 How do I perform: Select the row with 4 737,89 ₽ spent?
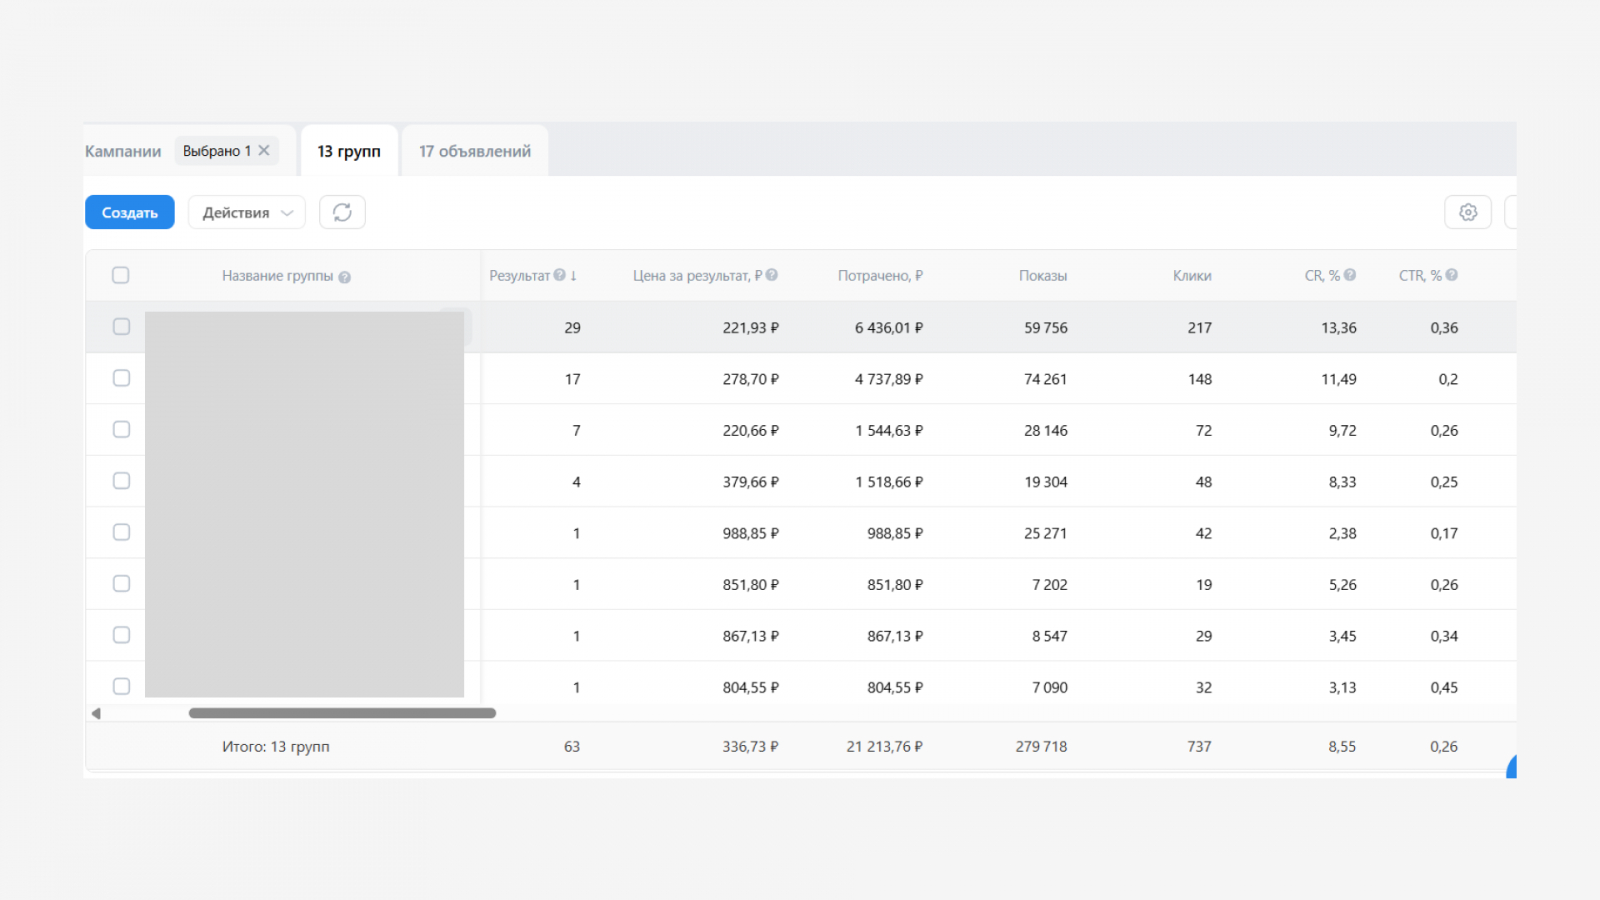click(x=121, y=378)
